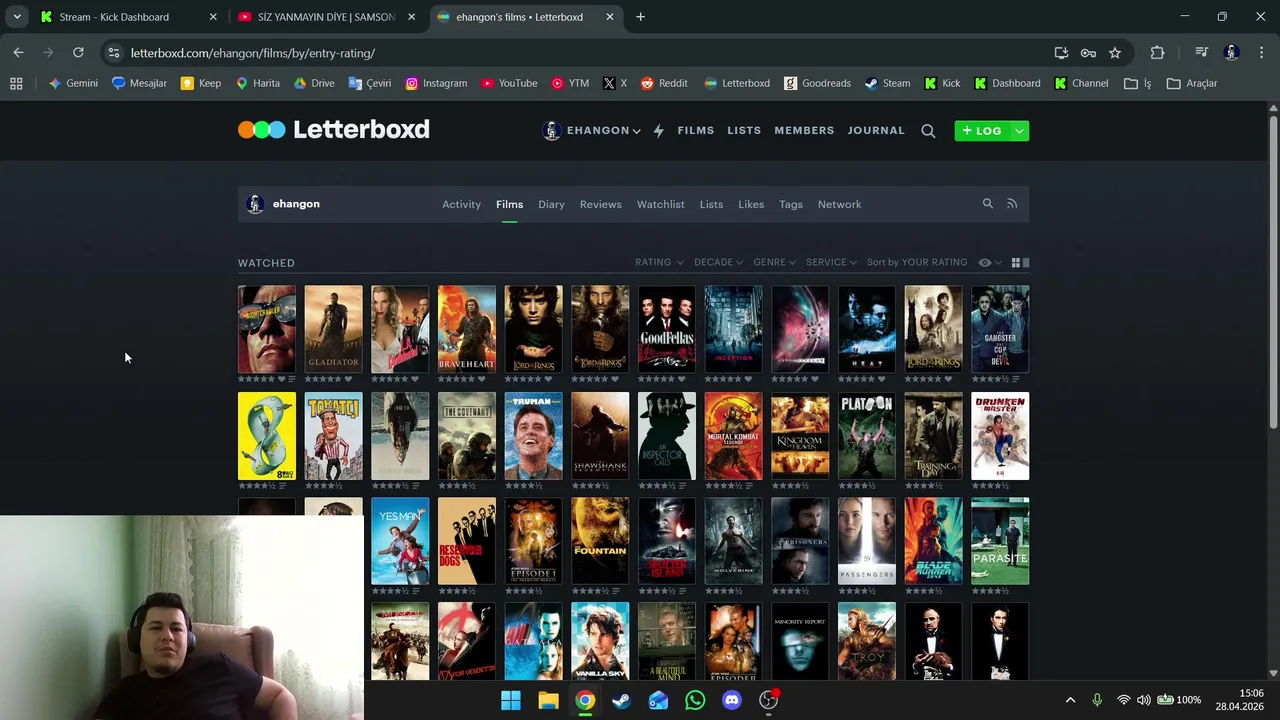The image size is (1280, 720).
Task: Click the Letterboxd logo in the header
Action: tap(334, 129)
